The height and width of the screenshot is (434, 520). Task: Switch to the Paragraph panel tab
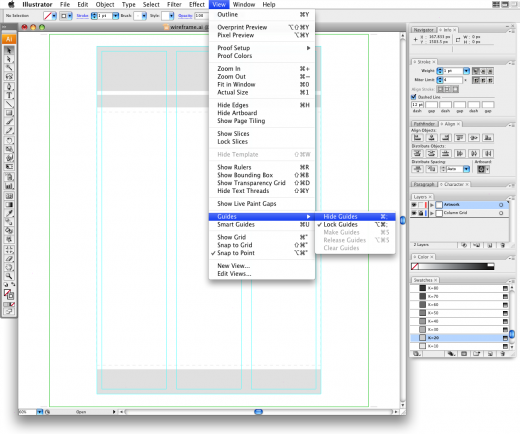424,184
